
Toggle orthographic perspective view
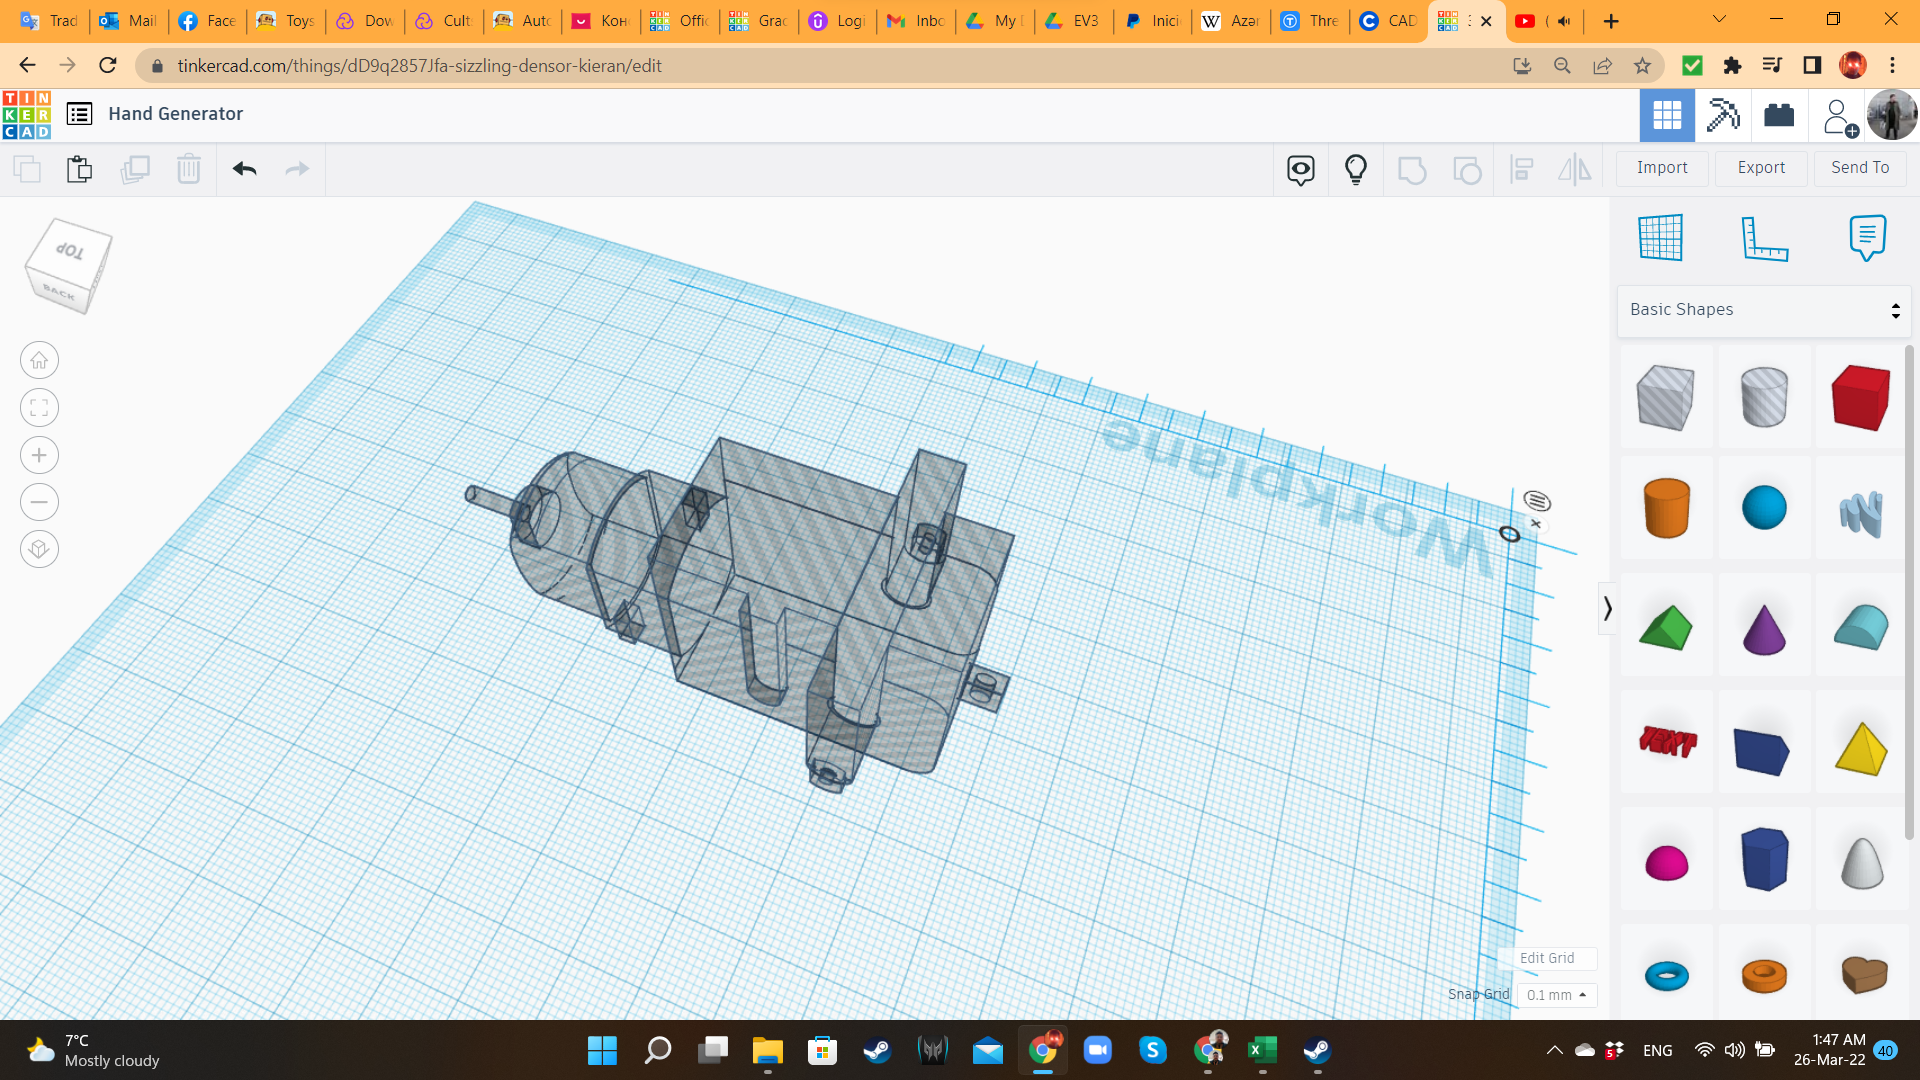(x=39, y=549)
